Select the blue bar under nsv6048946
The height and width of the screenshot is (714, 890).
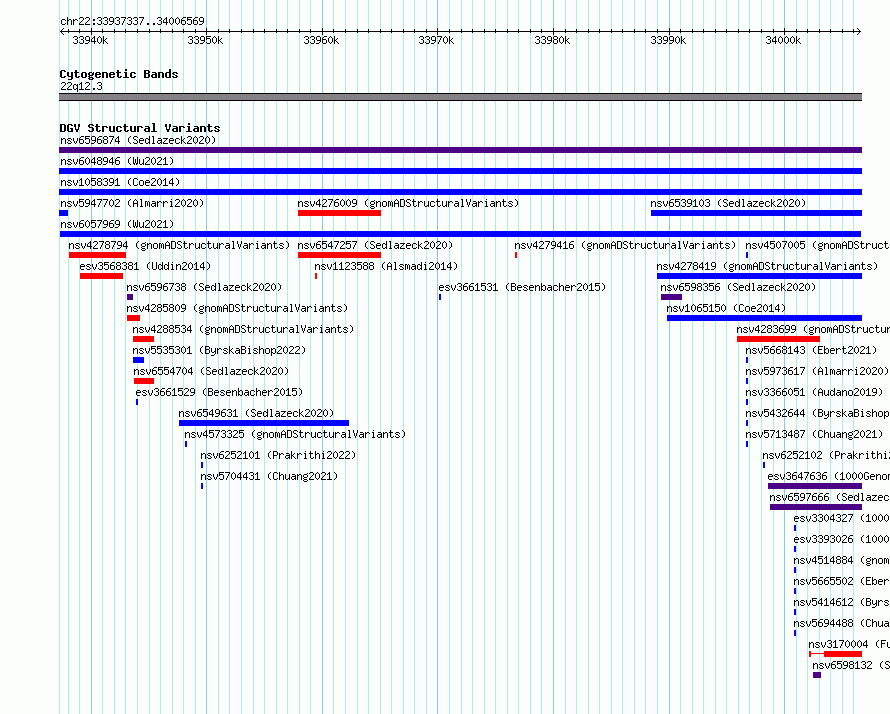[460, 171]
